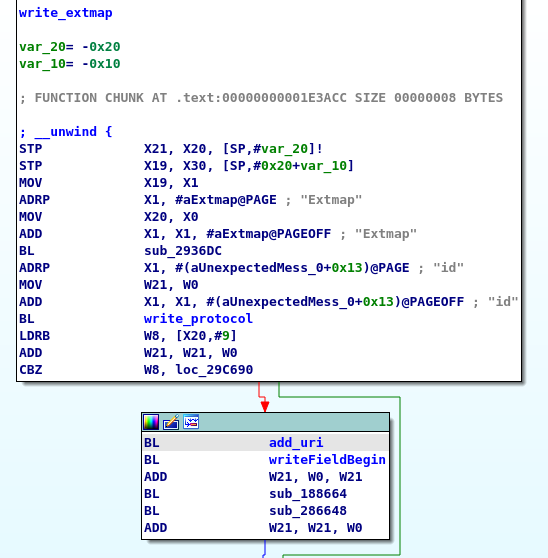This screenshot has height=558, width=548.
Task: Select var_10 definition line
Action: click(x=70, y=64)
